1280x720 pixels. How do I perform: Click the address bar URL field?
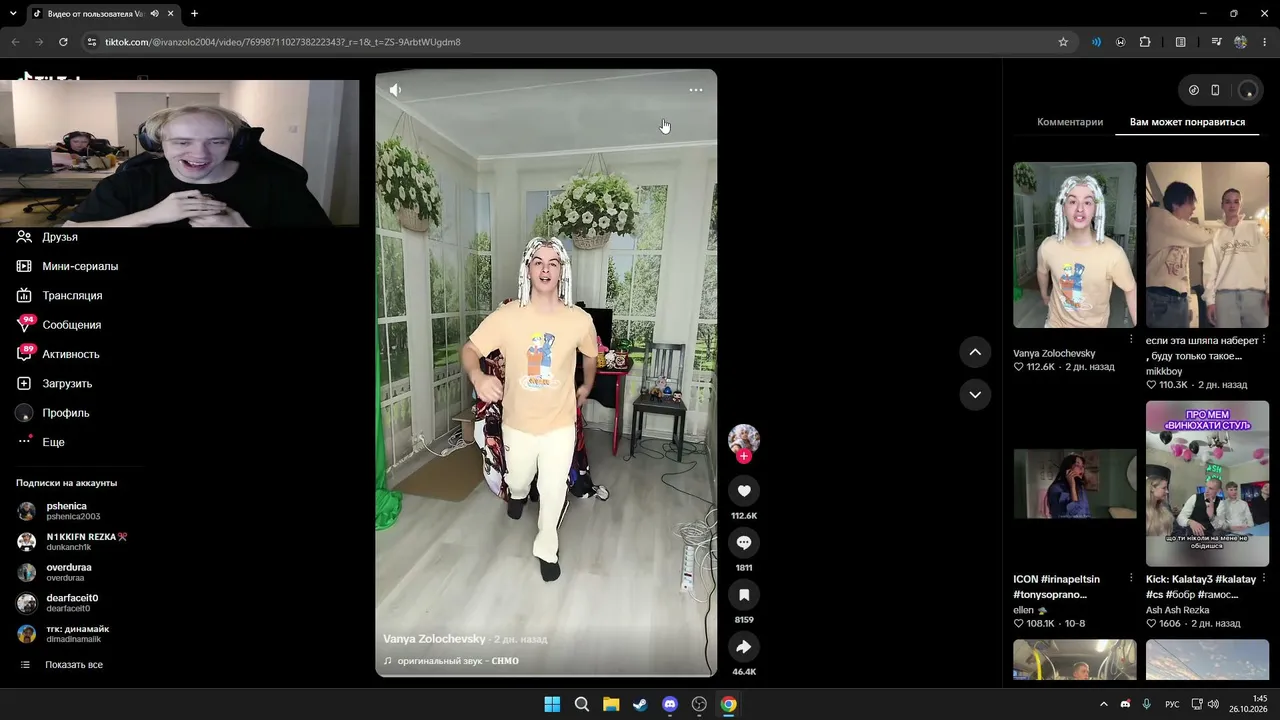click(x=580, y=42)
